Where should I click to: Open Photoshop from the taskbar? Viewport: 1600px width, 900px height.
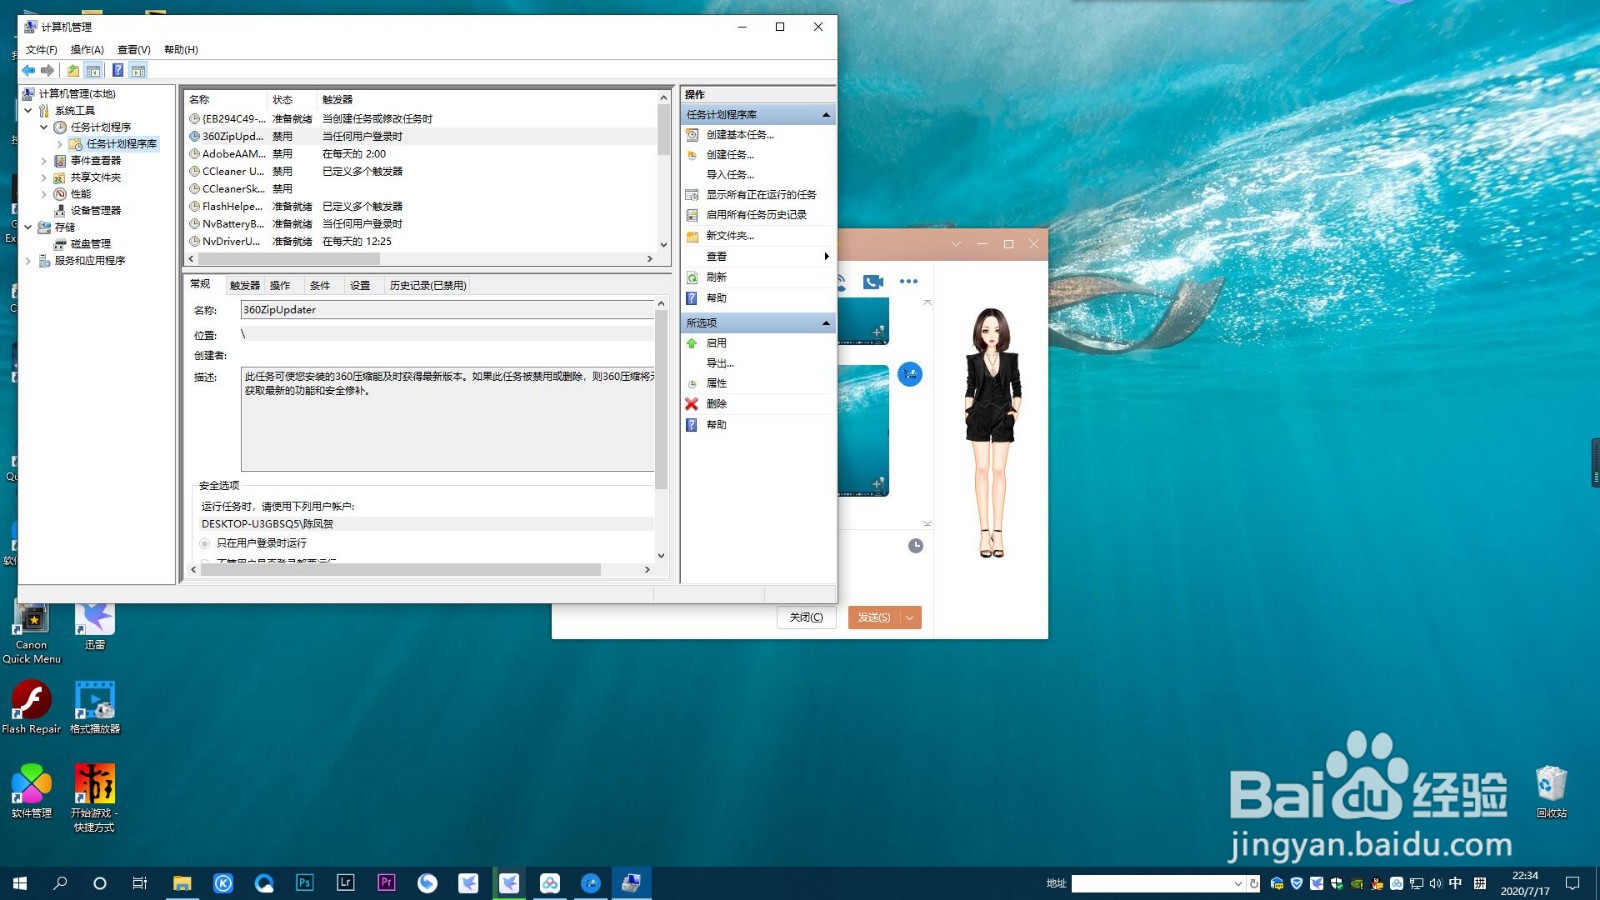pos(305,883)
